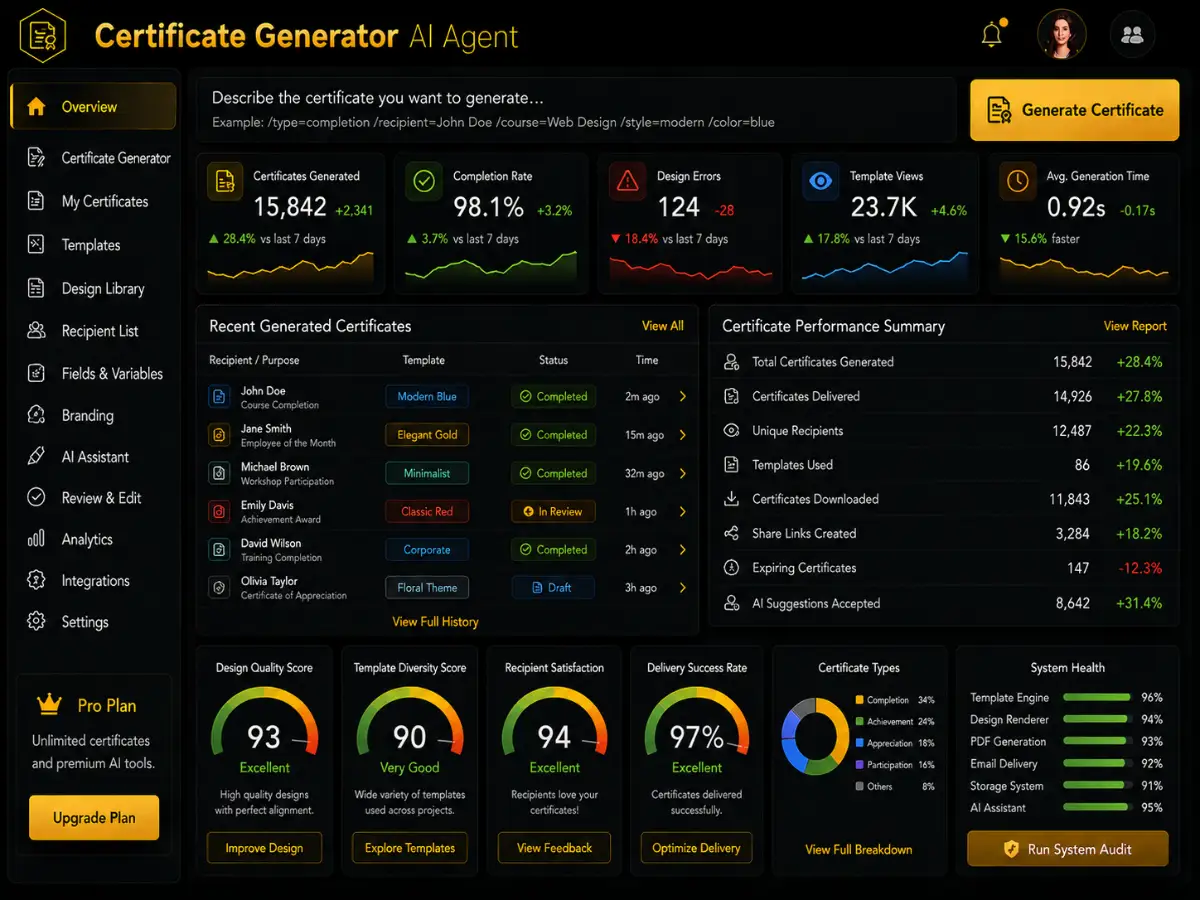This screenshot has height=900, width=1200.
Task: Click the Pro Plan crown icon
Action: [49, 704]
